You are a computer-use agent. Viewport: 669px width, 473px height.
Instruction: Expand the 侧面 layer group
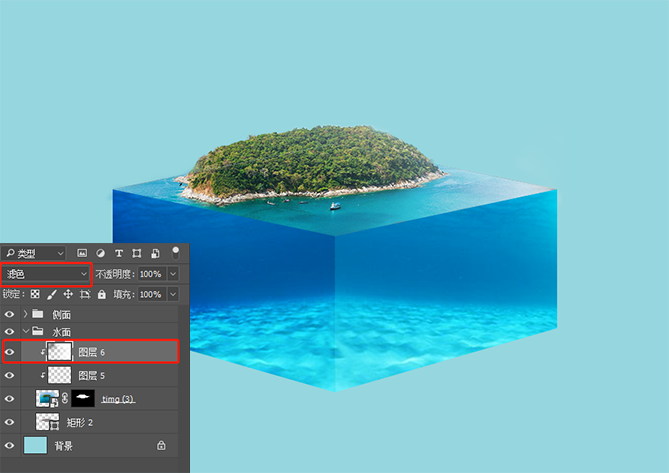[26, 314]
